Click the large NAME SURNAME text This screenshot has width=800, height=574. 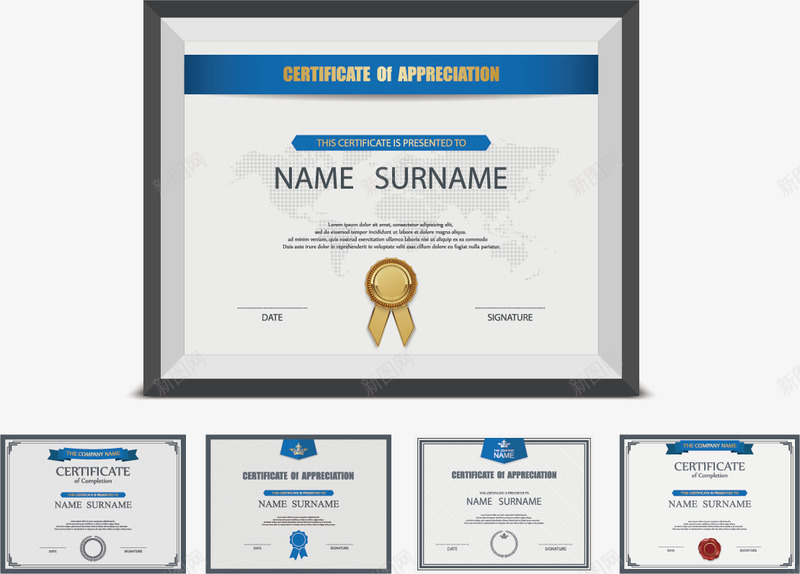click(391, 178)
